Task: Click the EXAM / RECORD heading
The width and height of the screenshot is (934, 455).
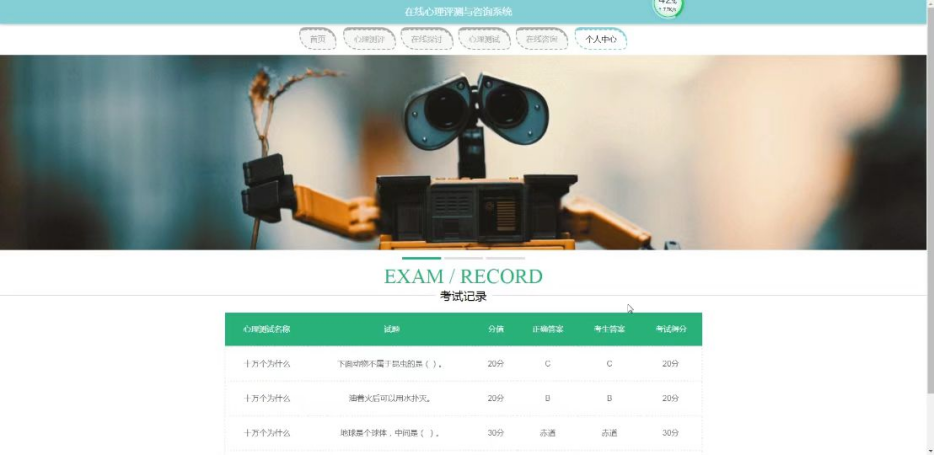Action: [463, 277]
